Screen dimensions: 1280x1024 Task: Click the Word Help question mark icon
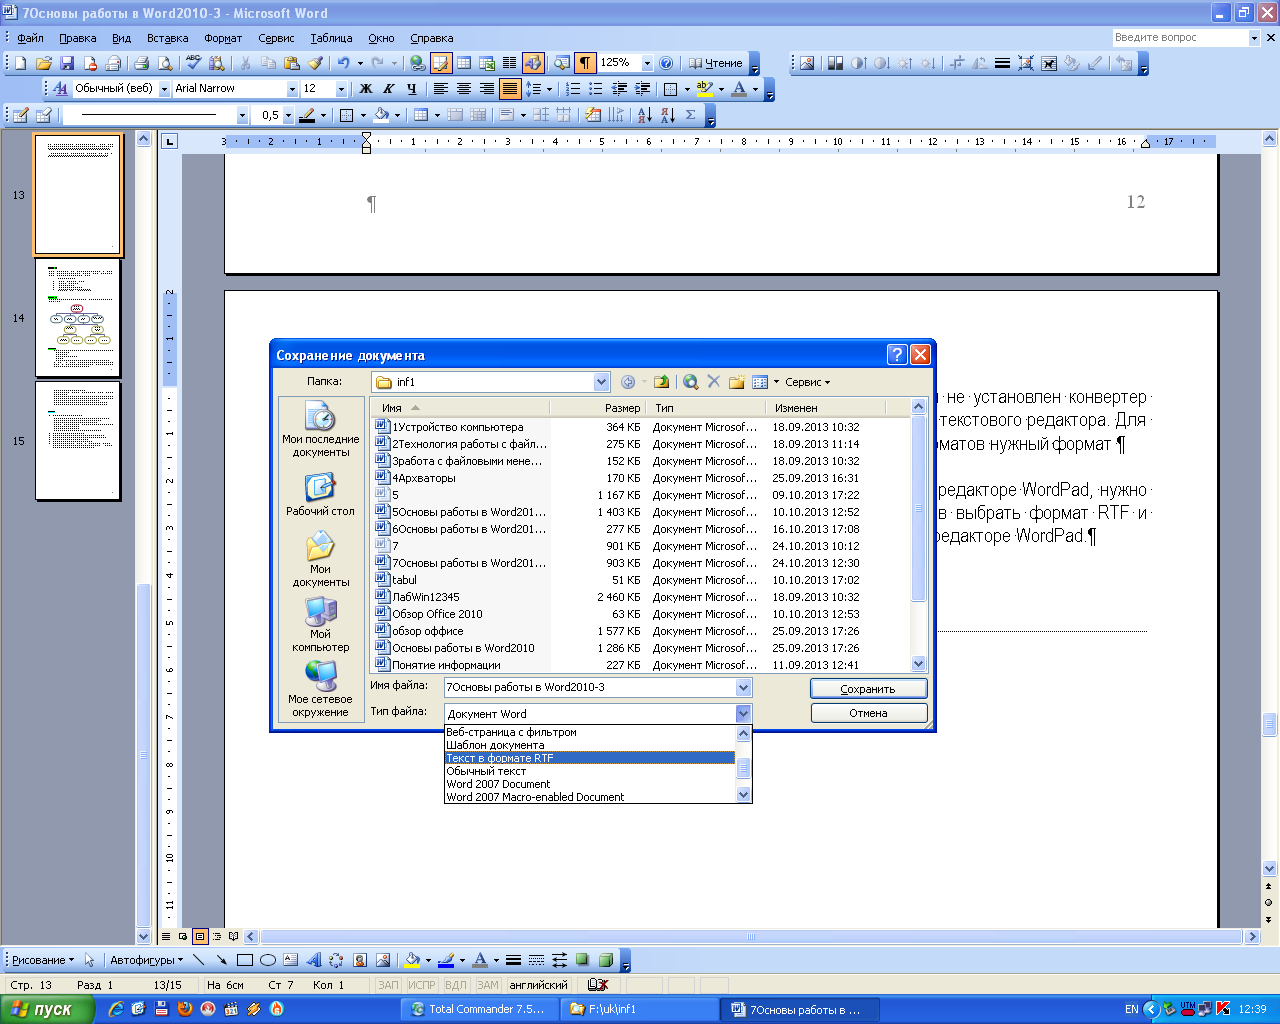tap(666, 63)
